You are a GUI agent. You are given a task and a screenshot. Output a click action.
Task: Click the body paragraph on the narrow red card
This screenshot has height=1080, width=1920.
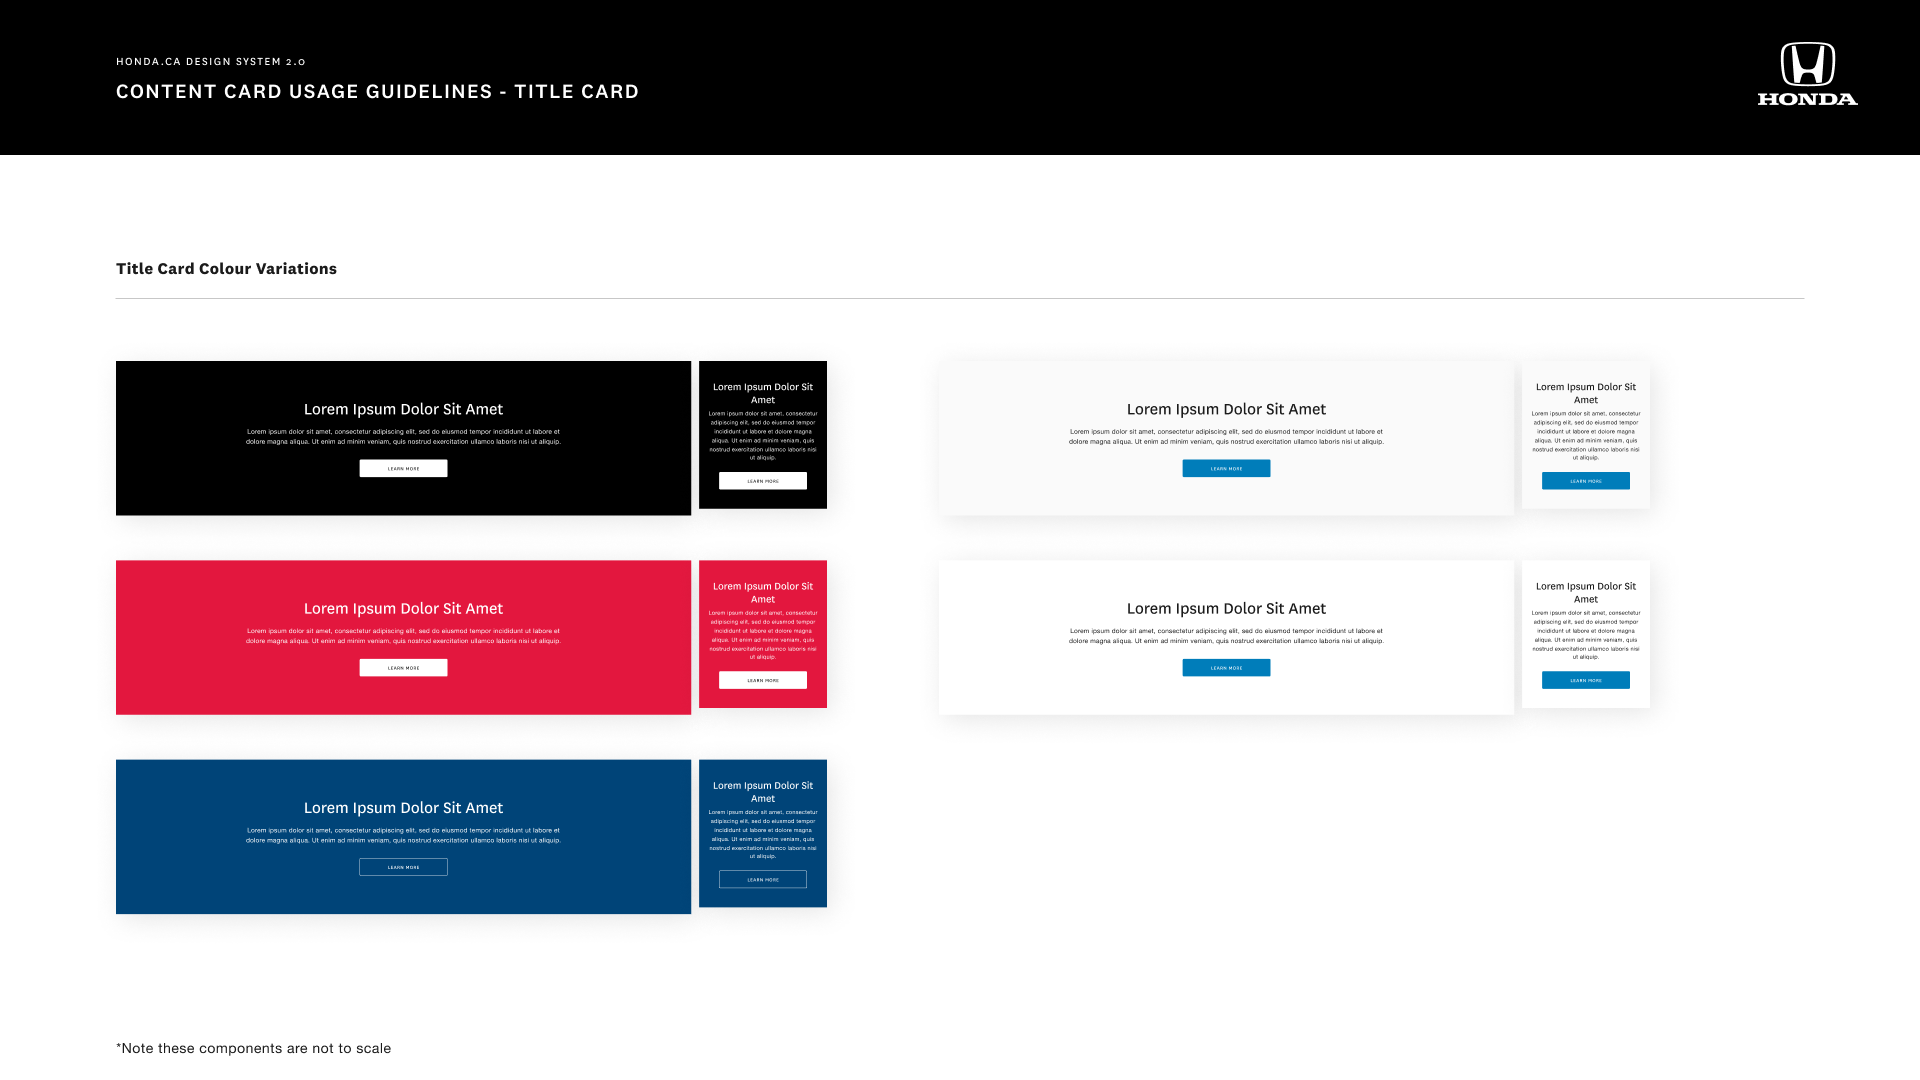click(x=763, y=635)
